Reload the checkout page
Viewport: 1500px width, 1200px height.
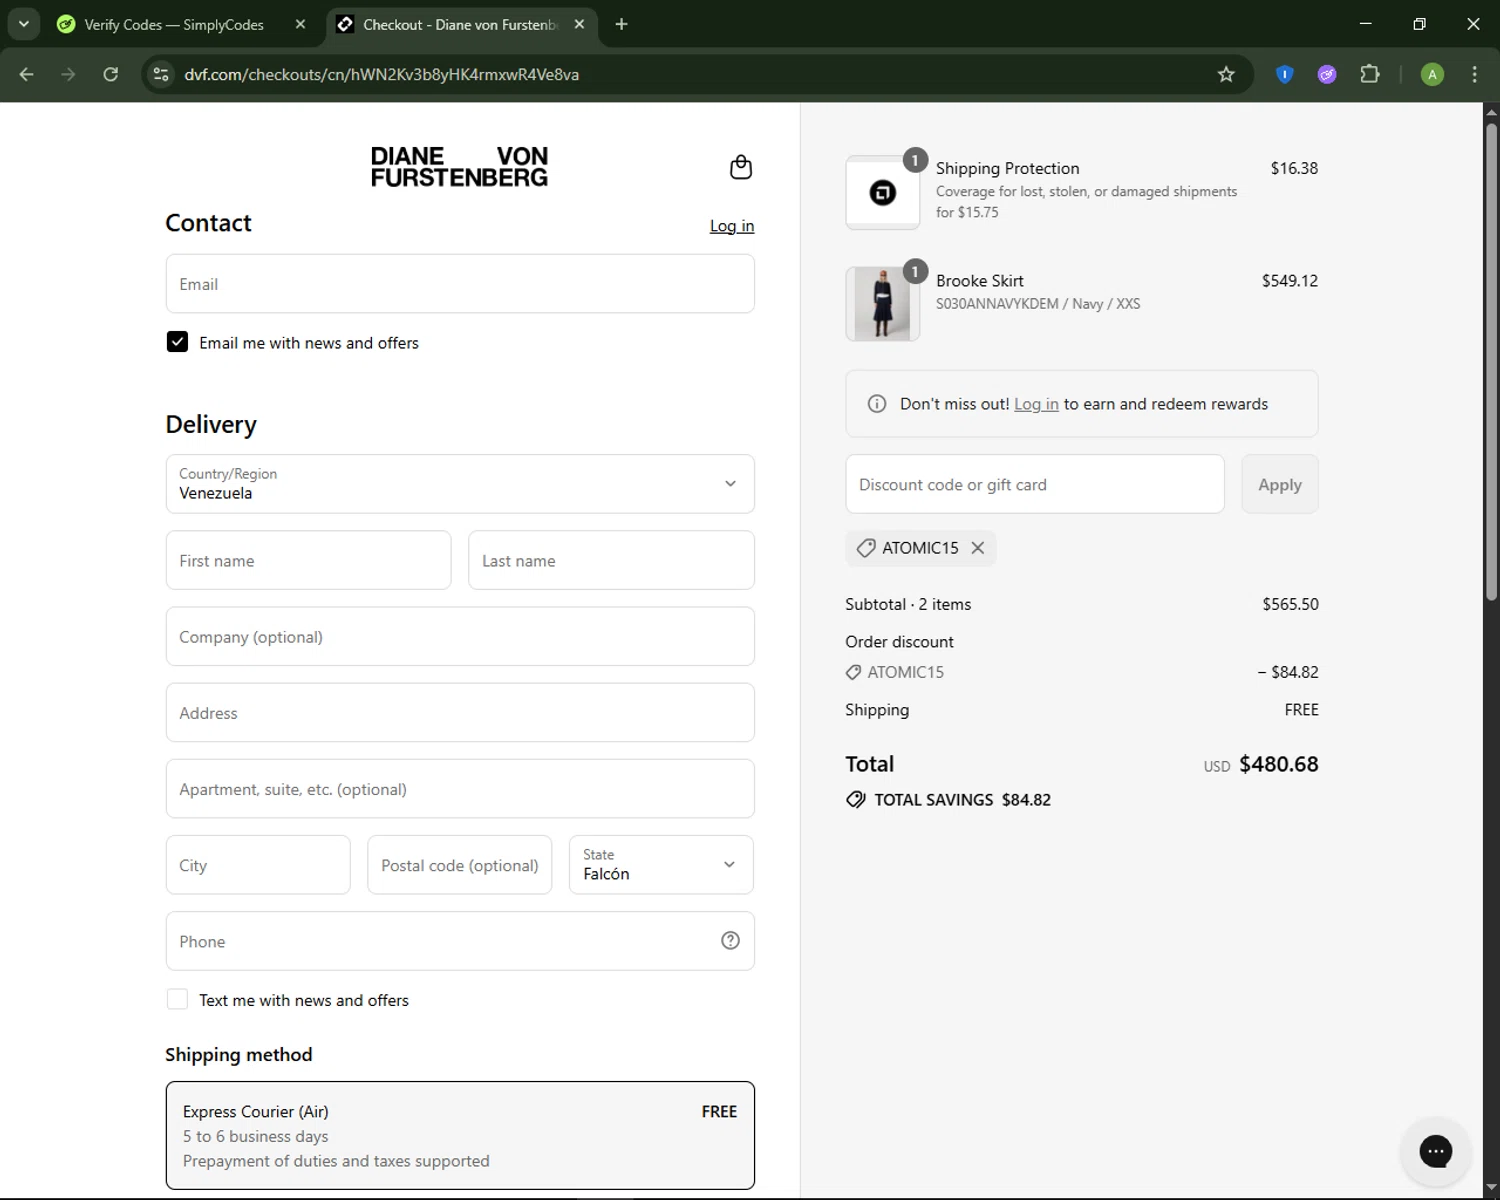[111, 74]
